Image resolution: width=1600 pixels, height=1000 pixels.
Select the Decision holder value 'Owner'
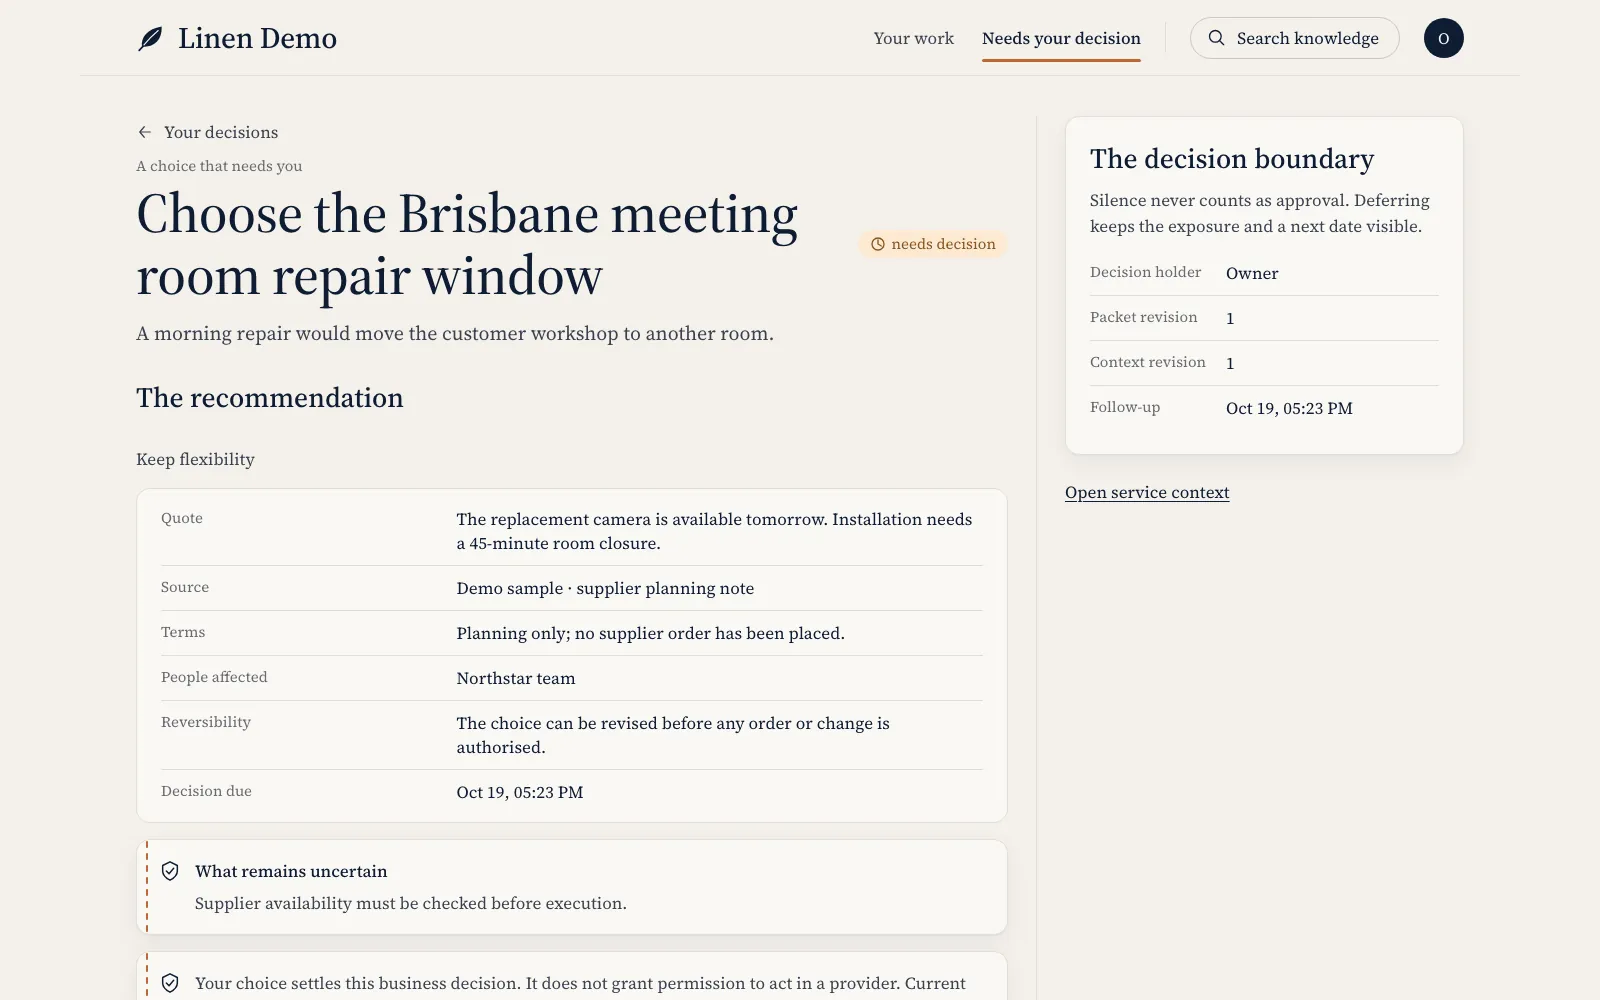click(x=1252, y=273)
